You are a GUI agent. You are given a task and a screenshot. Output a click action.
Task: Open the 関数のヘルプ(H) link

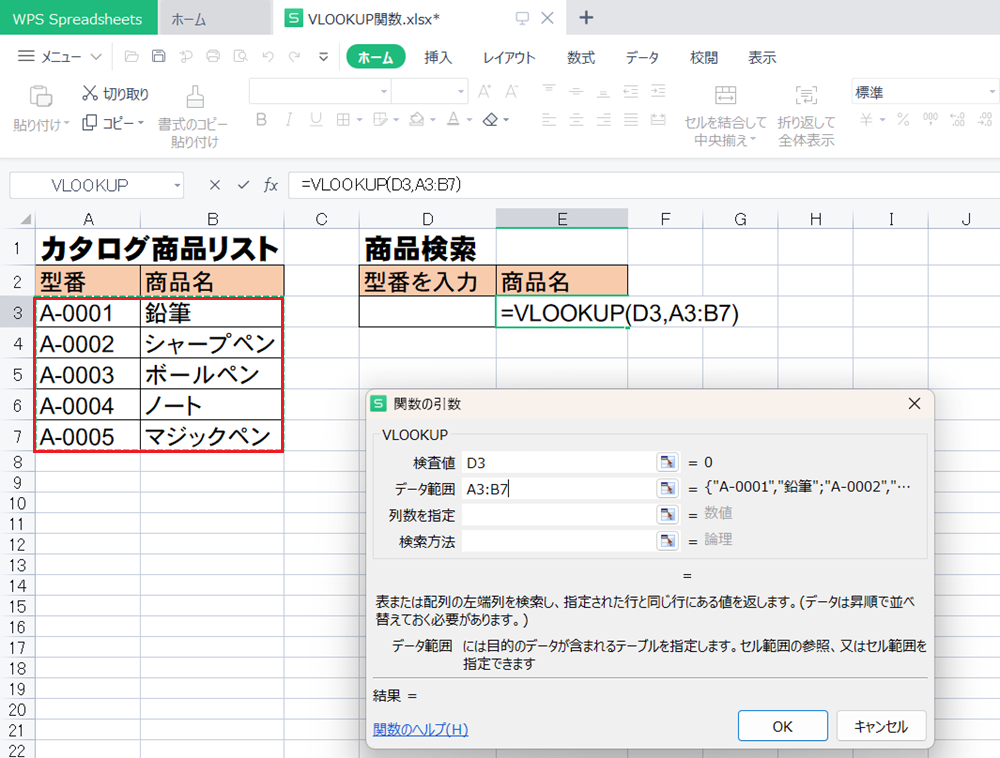pyautogui.click(x=420, y=729)
